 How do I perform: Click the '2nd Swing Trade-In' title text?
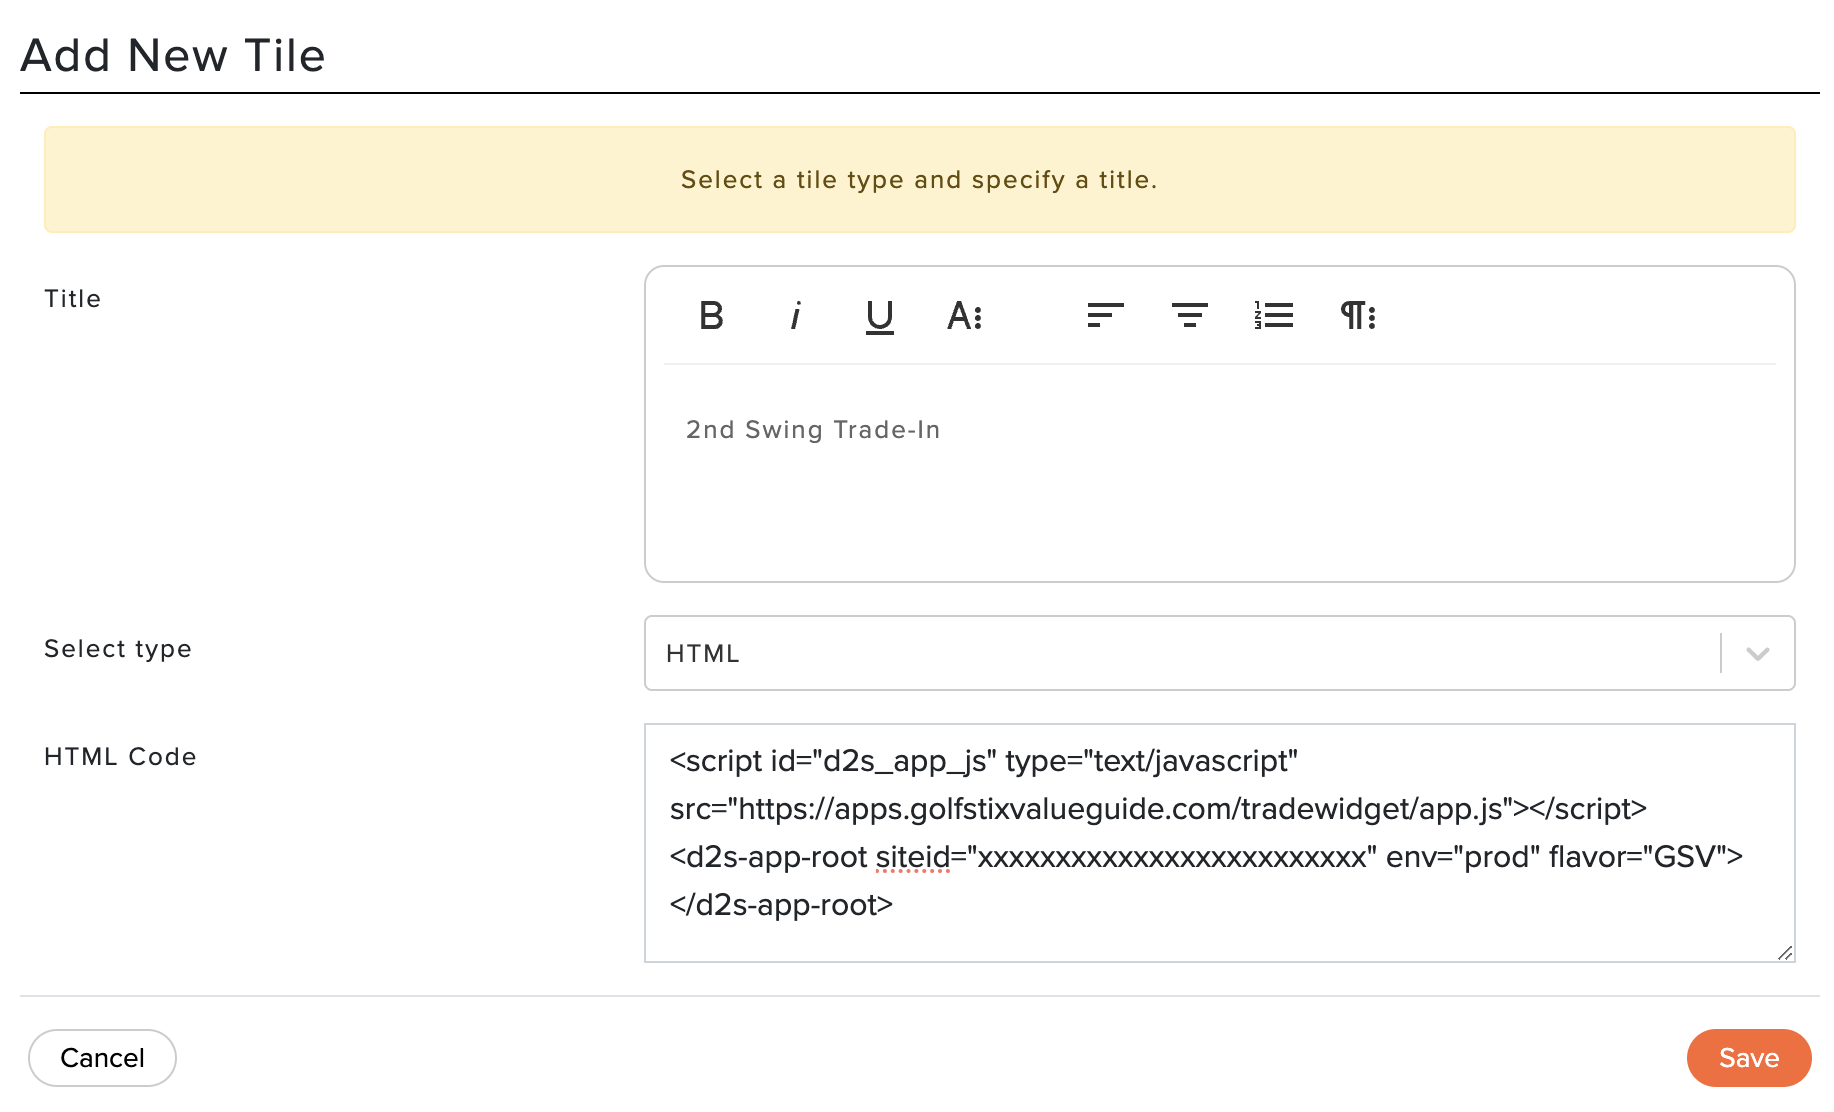[813, 430]
